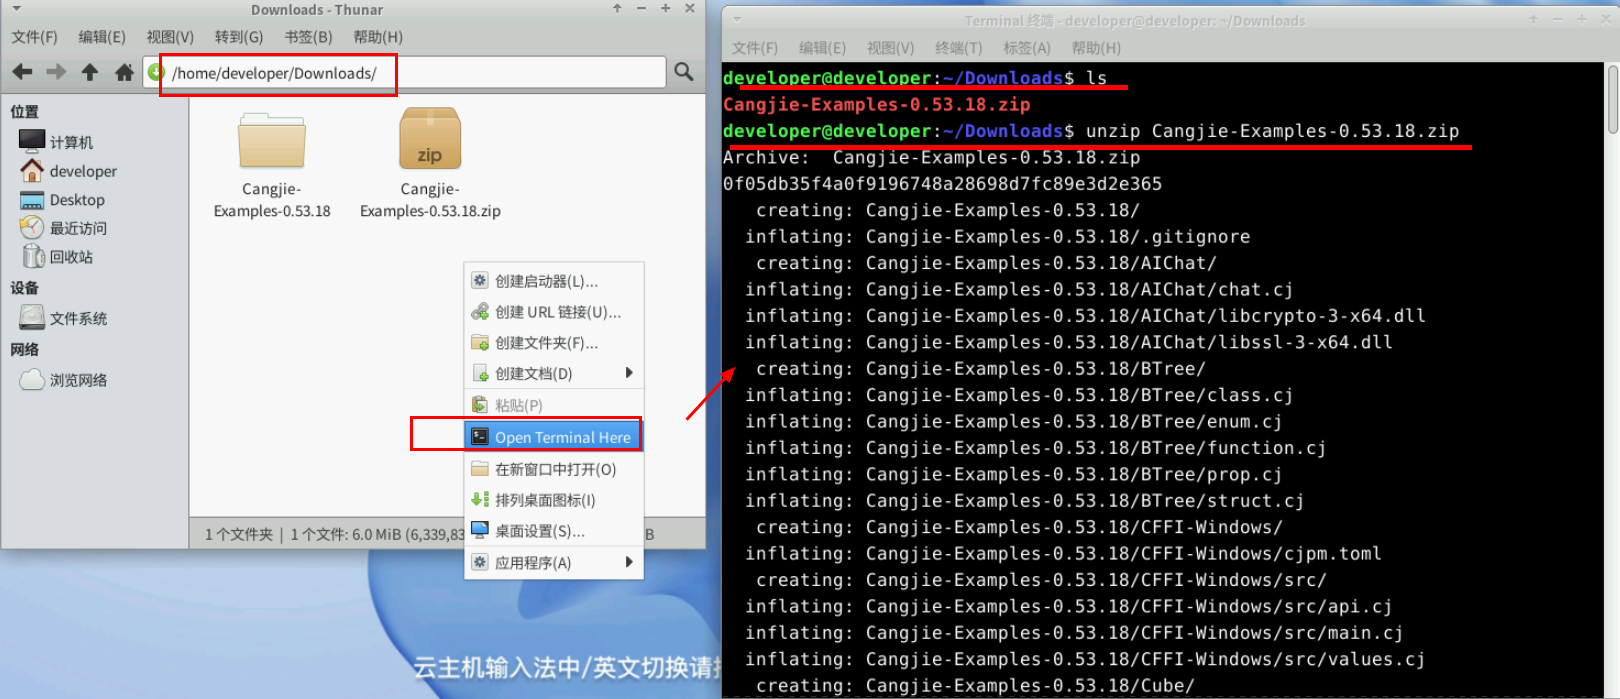Click the CFFI-Windows/src/api.cj line
Screen dimensions: 1620x699
coord(1069,607)
